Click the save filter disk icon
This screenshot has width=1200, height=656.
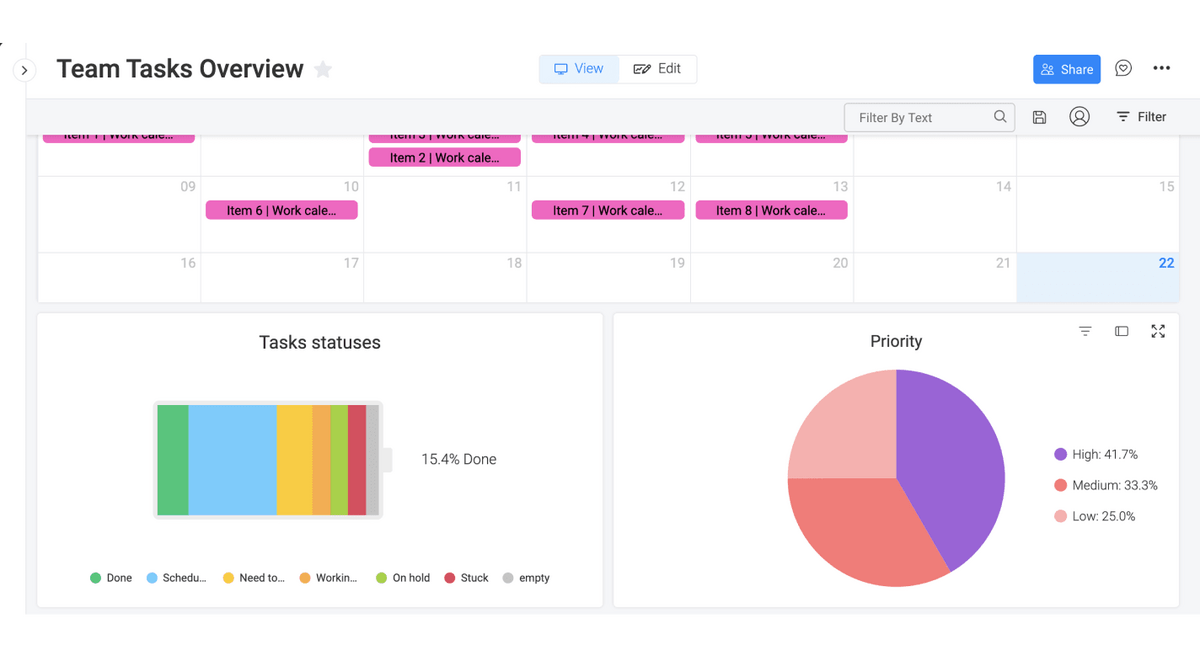pyautogui.click(x=1039, y=117)
